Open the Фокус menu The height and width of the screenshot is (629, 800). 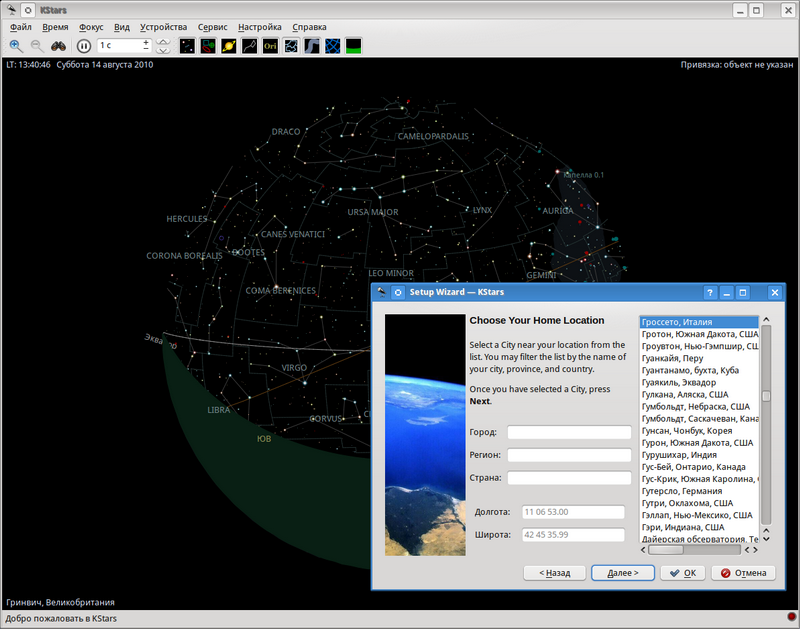91,27
